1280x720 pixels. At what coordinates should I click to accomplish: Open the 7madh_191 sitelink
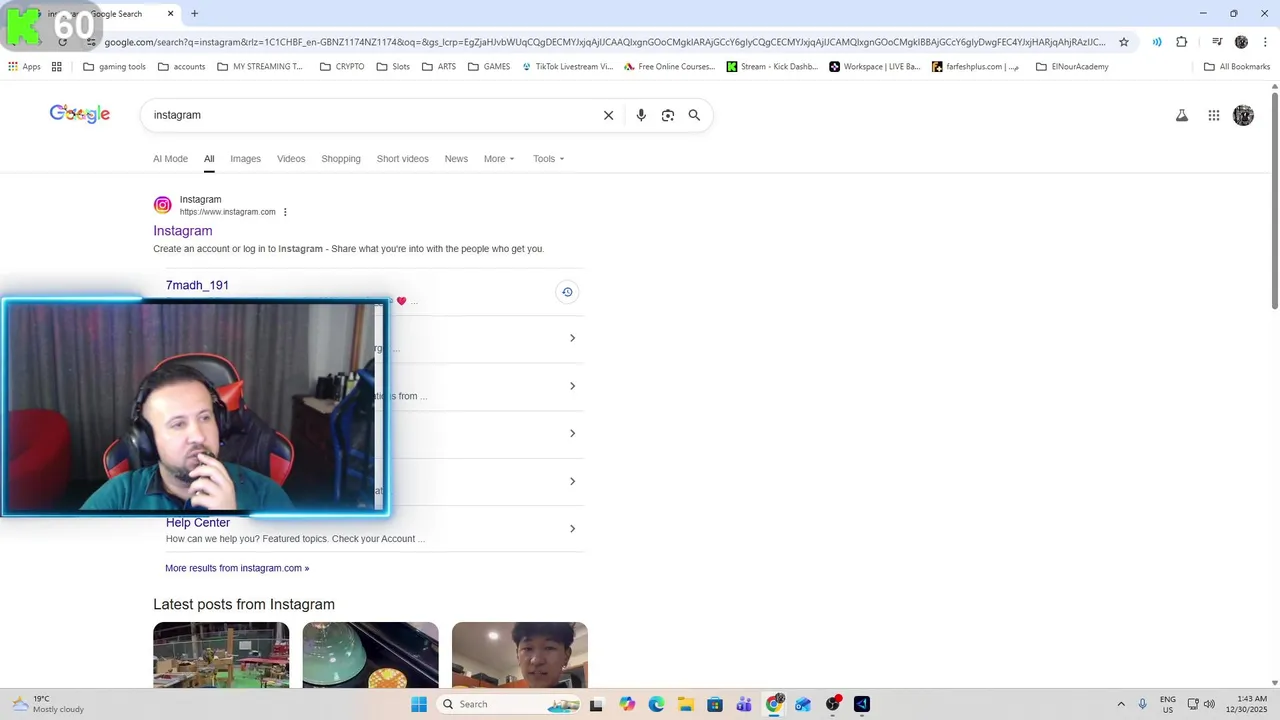[197, 285]
